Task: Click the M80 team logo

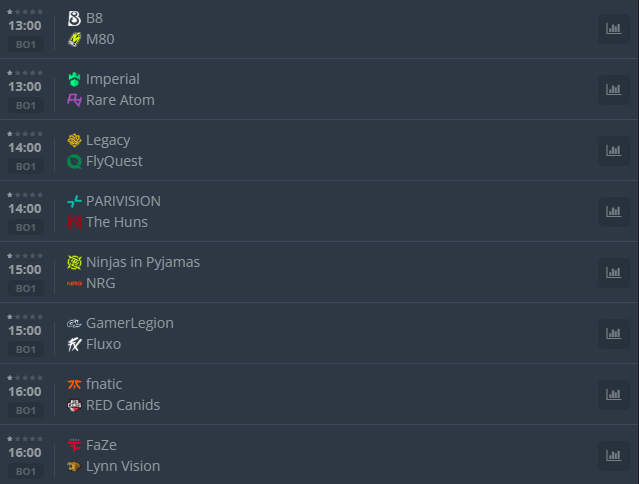Action: click(74, 40)
